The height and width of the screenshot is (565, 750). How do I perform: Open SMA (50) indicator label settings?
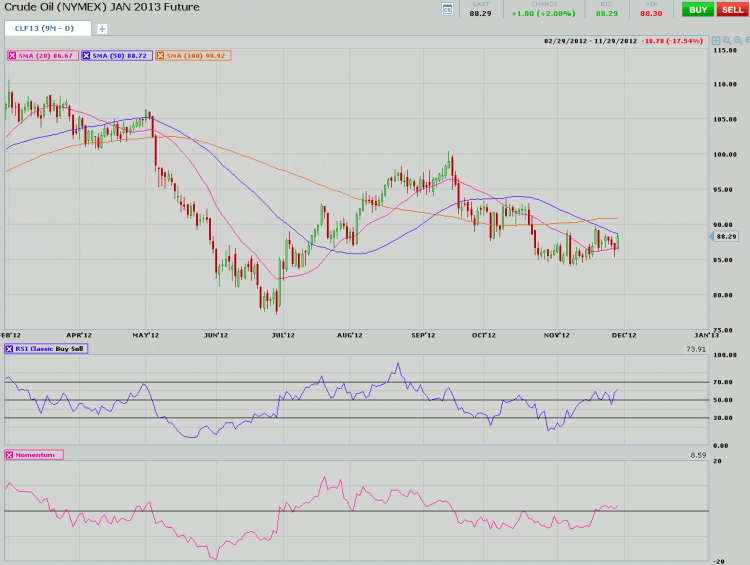pyautogui.click(x=120, y=56)
